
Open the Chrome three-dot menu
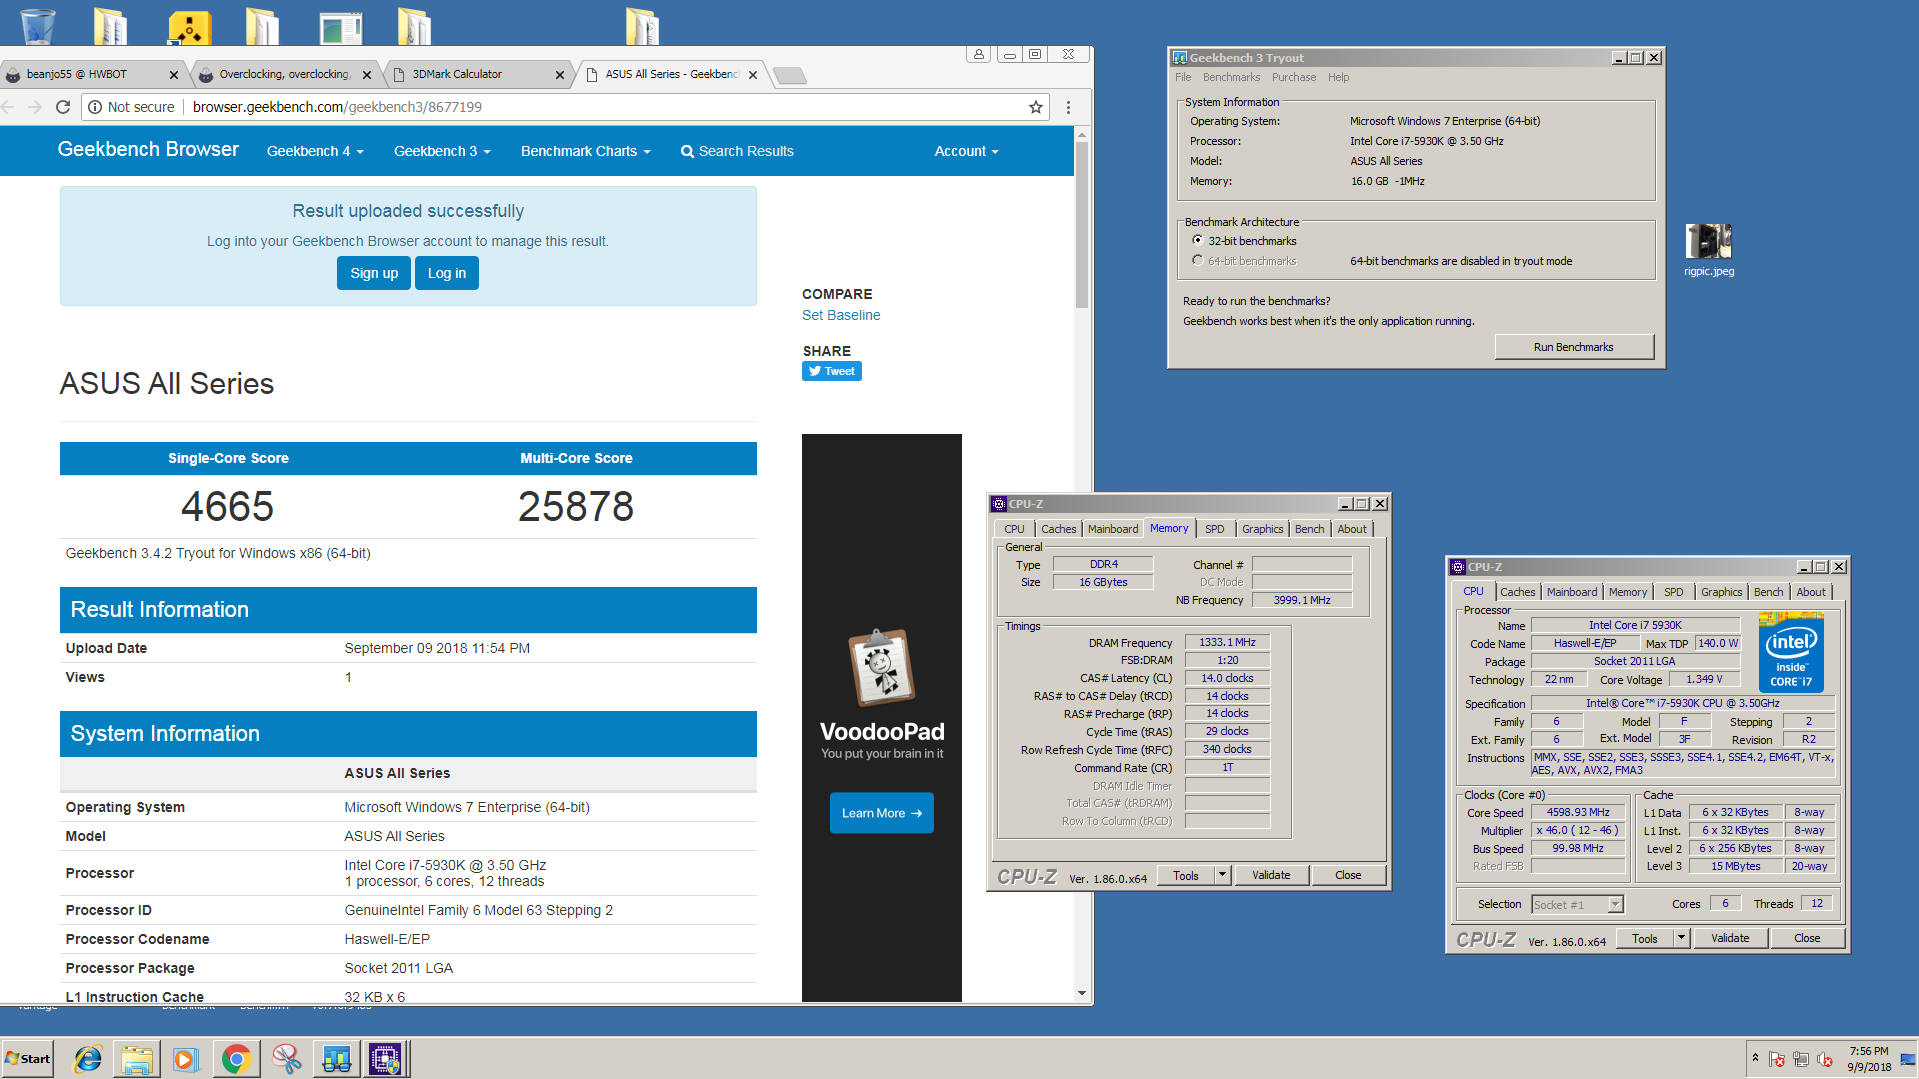tap(1068, 107)
